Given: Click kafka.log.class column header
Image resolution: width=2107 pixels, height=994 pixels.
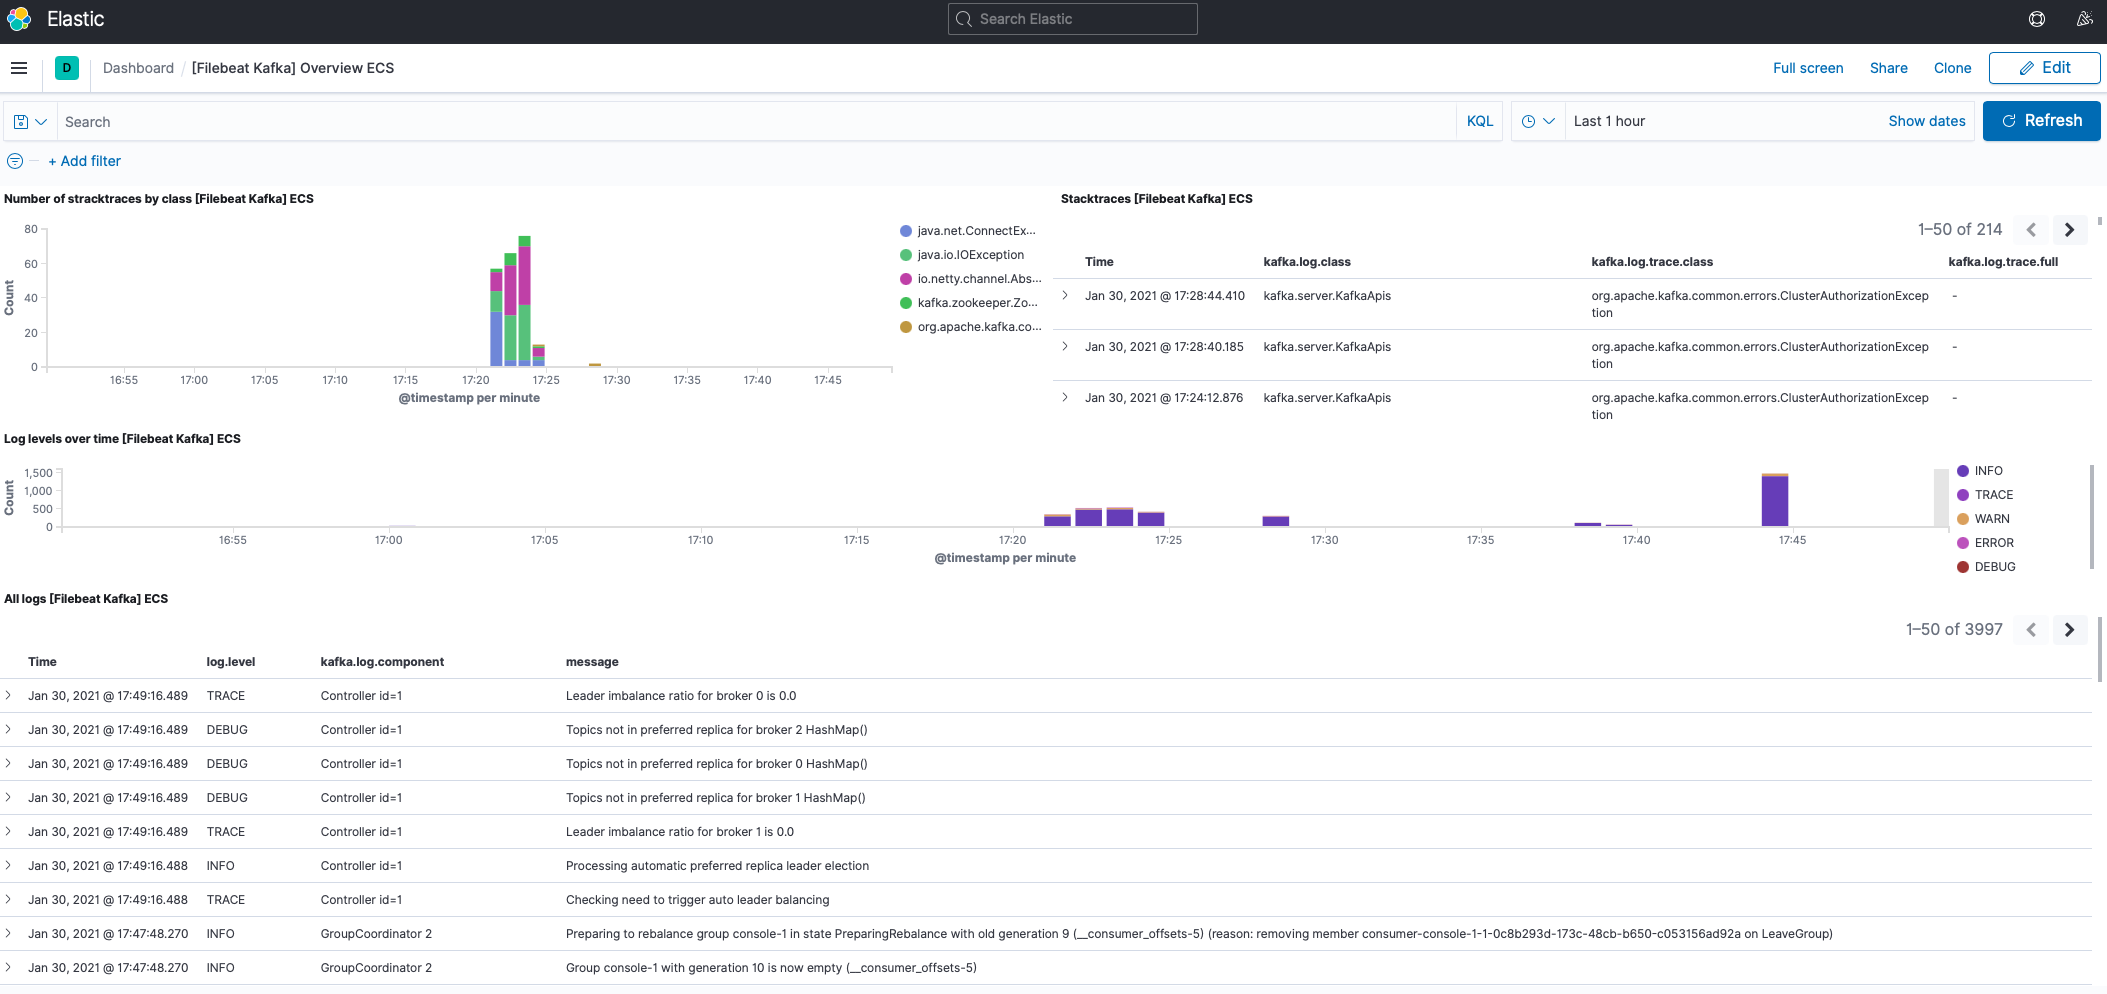Looking at the screenshot, I should click(1307, 262).
